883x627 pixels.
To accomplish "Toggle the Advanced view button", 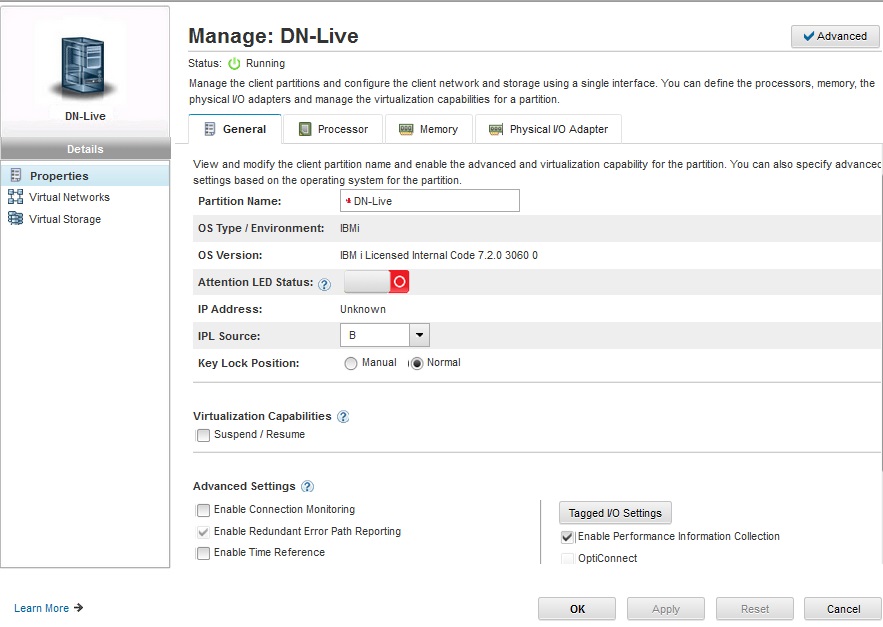I will [835, 36].
